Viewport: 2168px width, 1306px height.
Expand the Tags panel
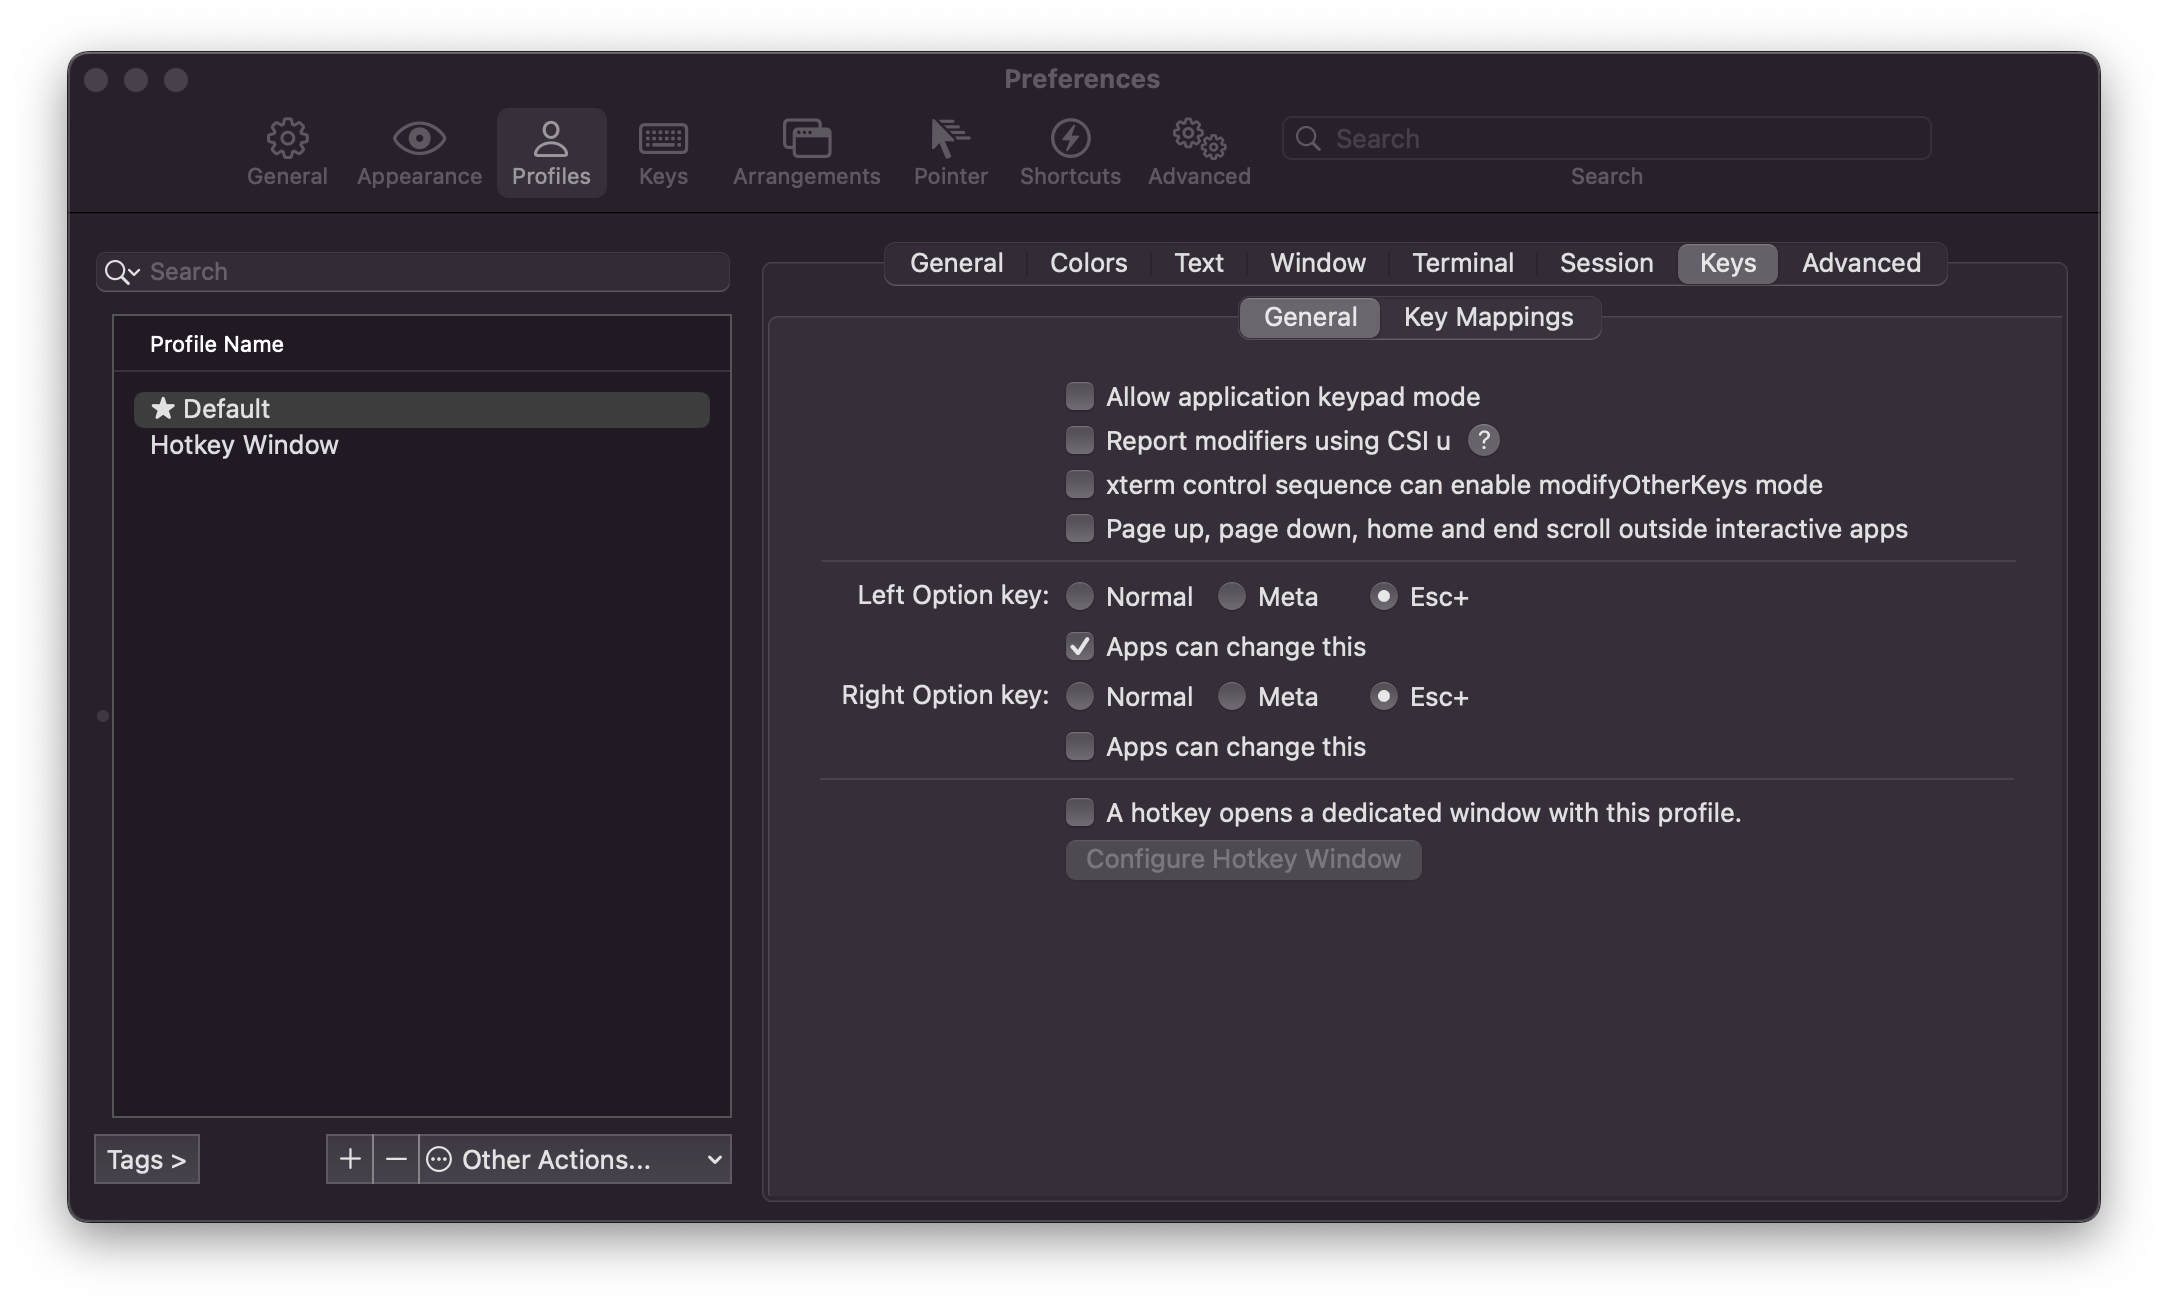(146, 1159)
